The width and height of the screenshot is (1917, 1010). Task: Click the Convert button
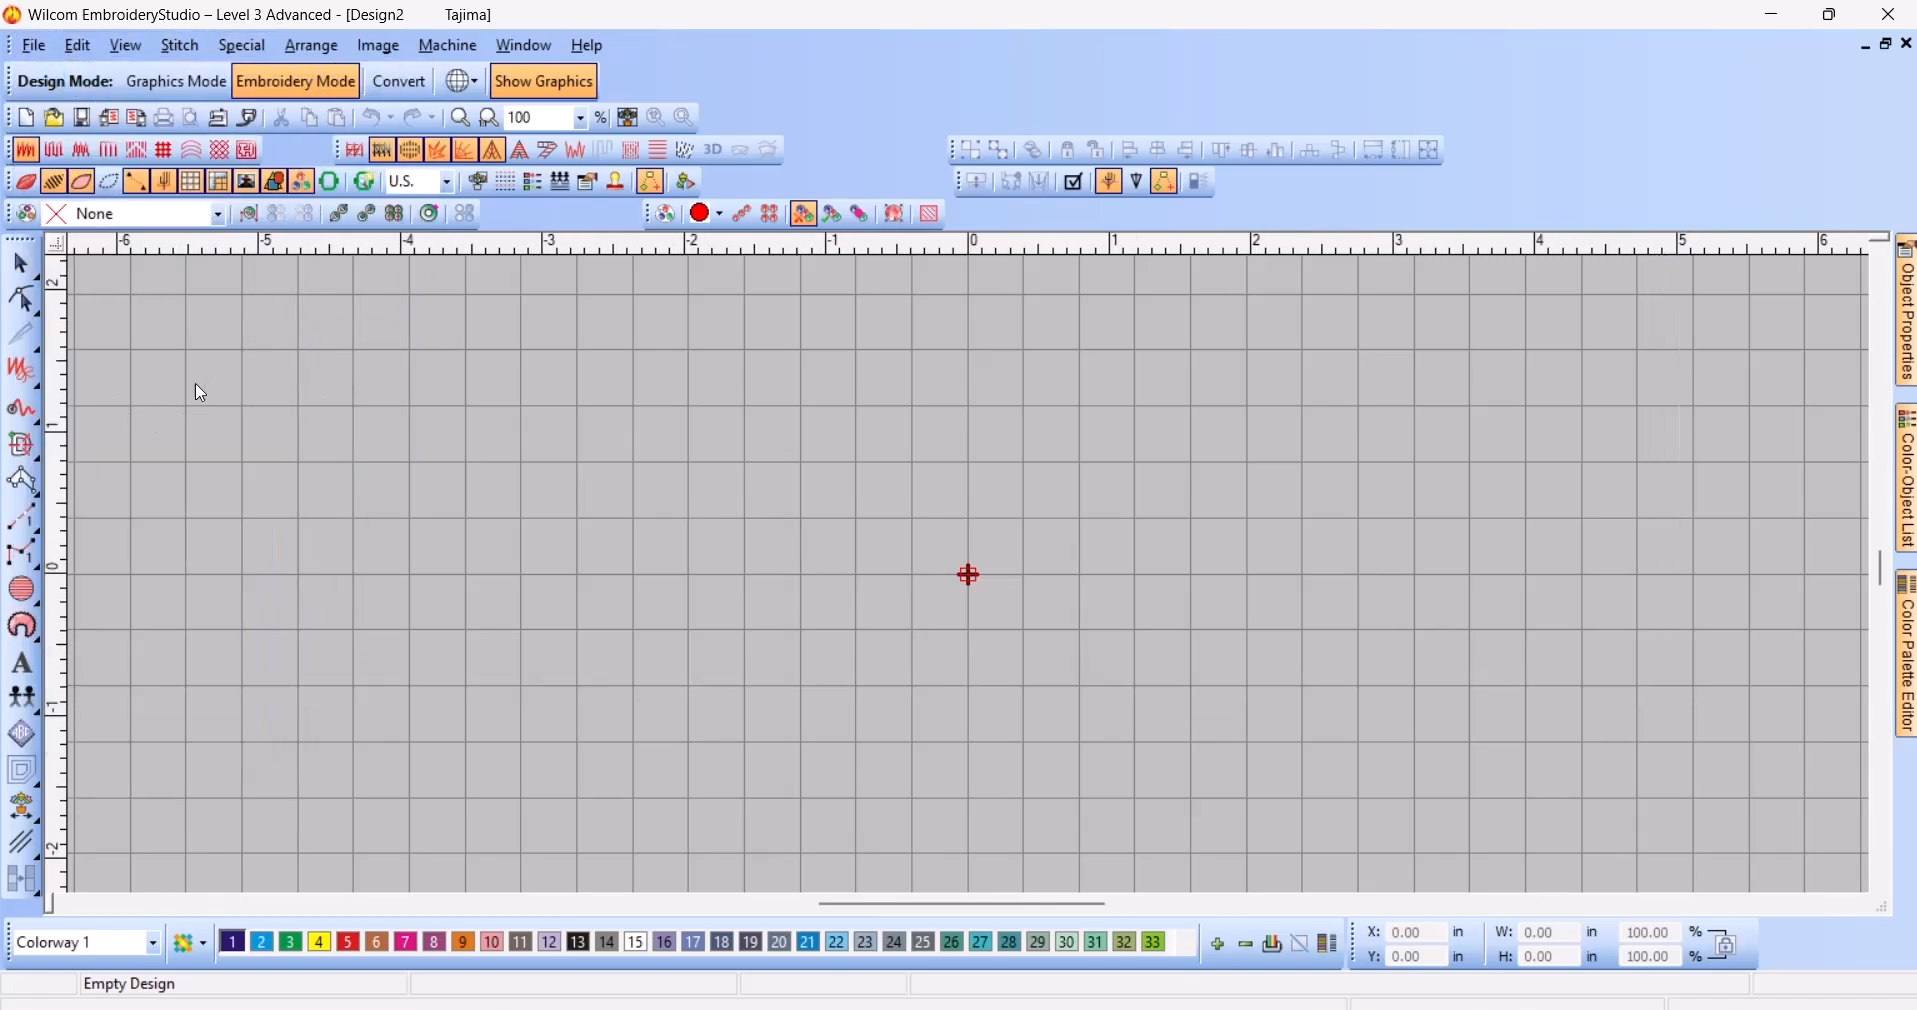point(400,82)
